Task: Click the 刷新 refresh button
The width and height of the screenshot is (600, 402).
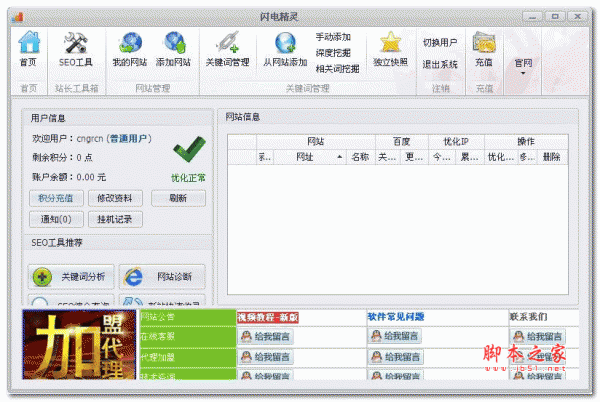Action: 179,198
